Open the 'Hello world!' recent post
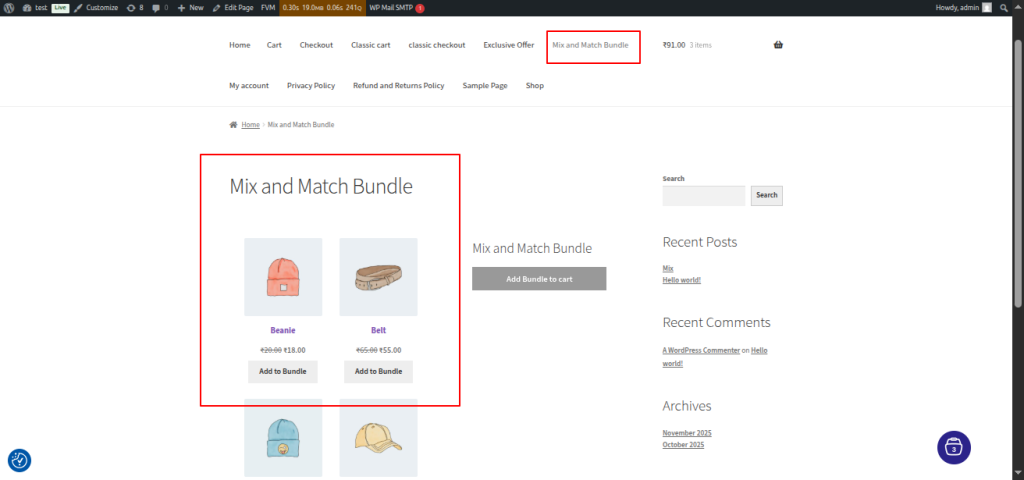 (x=681, y=280)
